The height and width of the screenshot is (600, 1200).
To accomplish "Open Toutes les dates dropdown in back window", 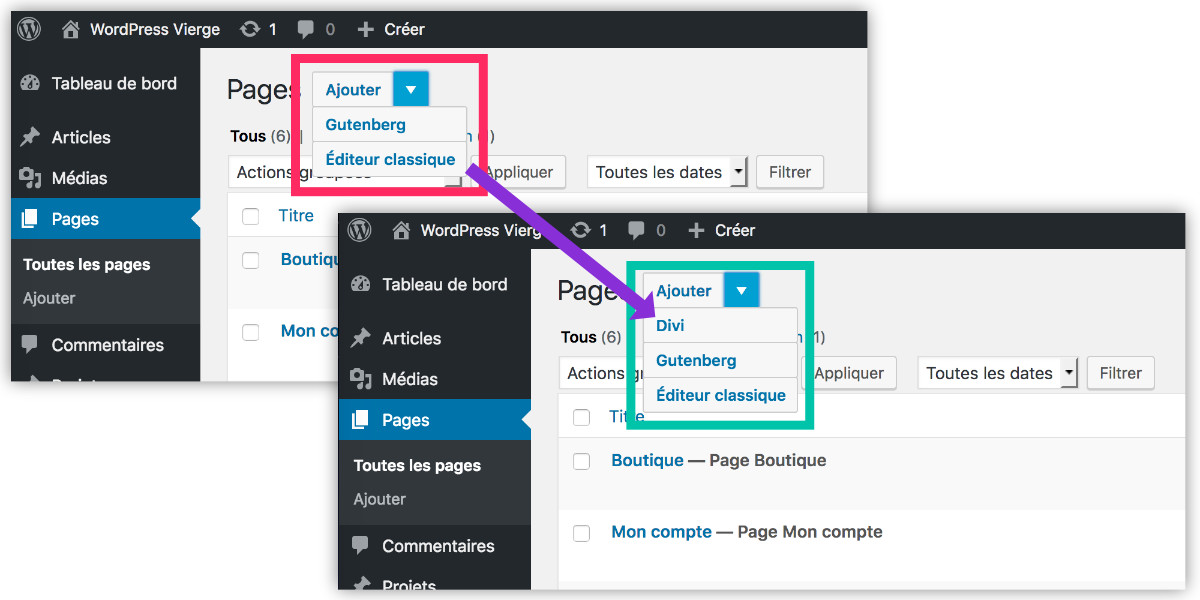I will coord(668,172).
